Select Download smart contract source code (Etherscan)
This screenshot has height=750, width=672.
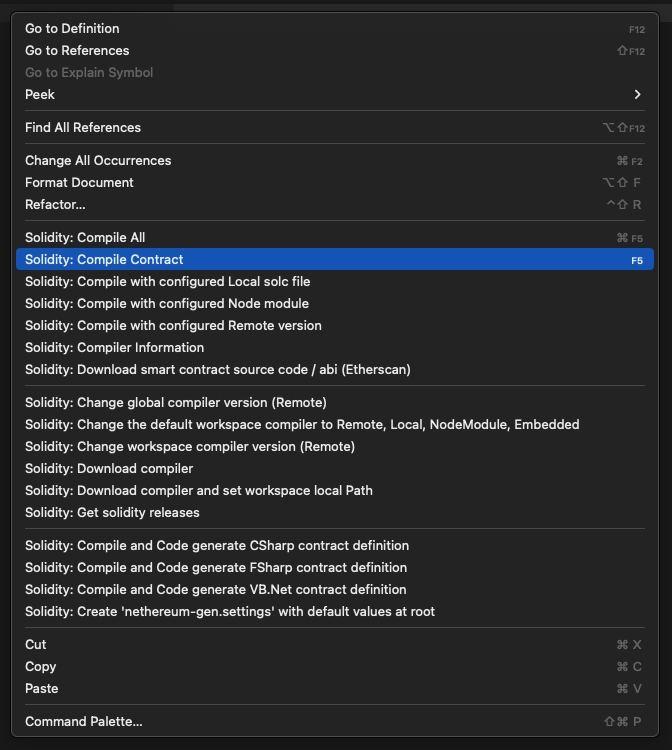pyautogui.click(x=335, y=369)
